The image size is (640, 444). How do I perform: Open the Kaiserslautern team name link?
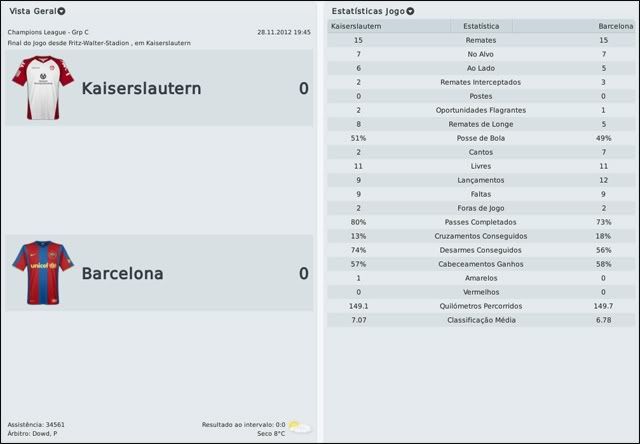coord(141,88)
